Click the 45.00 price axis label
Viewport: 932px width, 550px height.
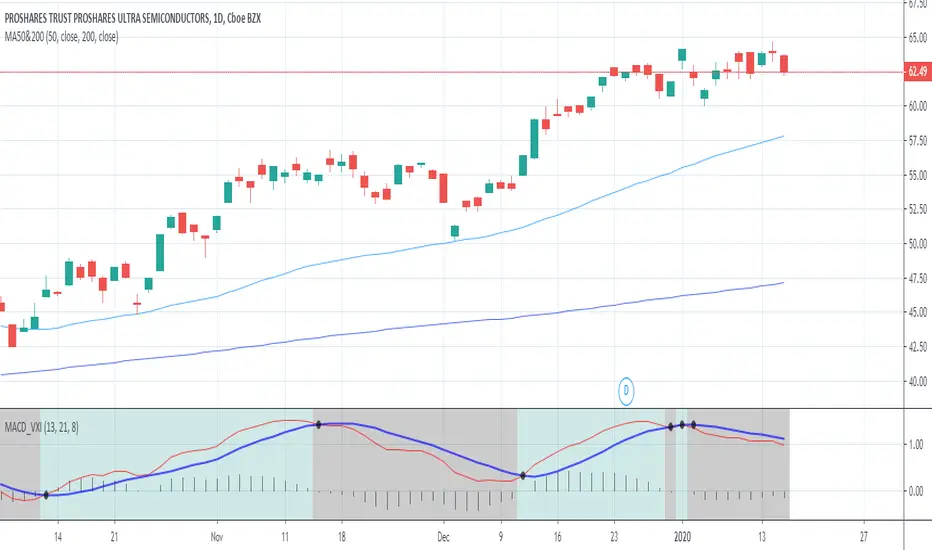click(x=917, y=312)
